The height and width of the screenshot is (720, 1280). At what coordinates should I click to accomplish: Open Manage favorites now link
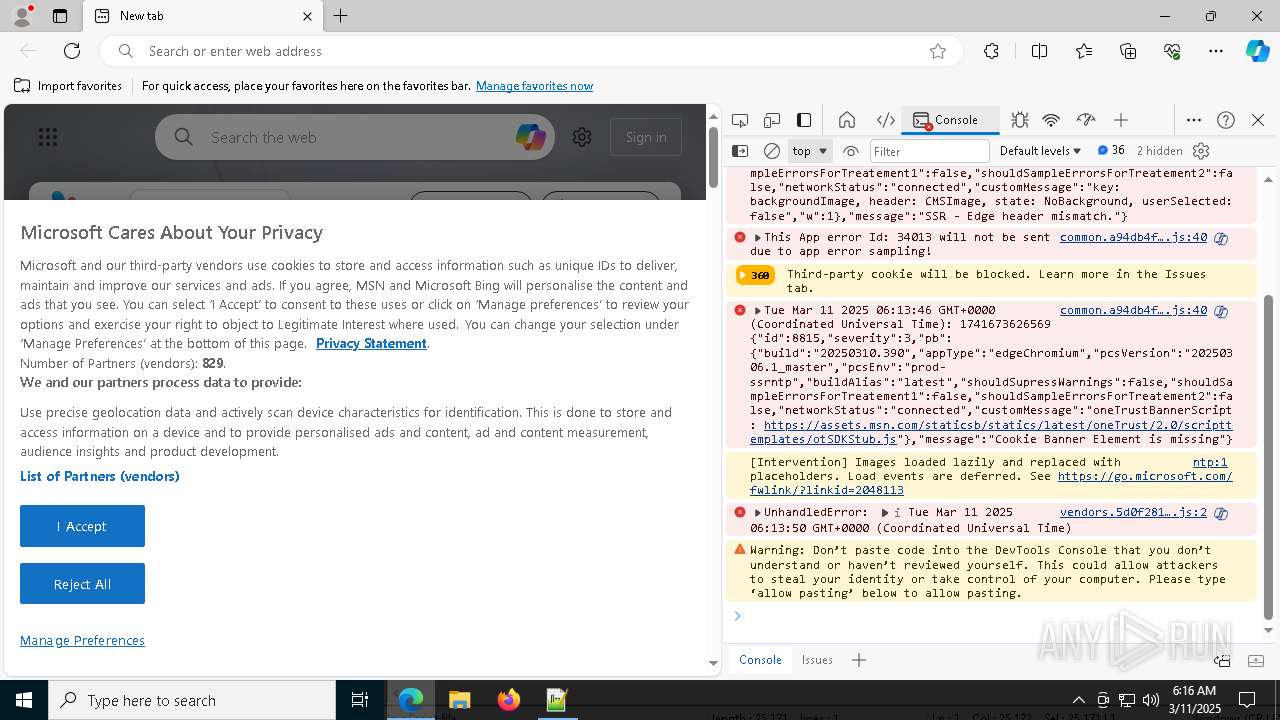[x=534, y=86]
